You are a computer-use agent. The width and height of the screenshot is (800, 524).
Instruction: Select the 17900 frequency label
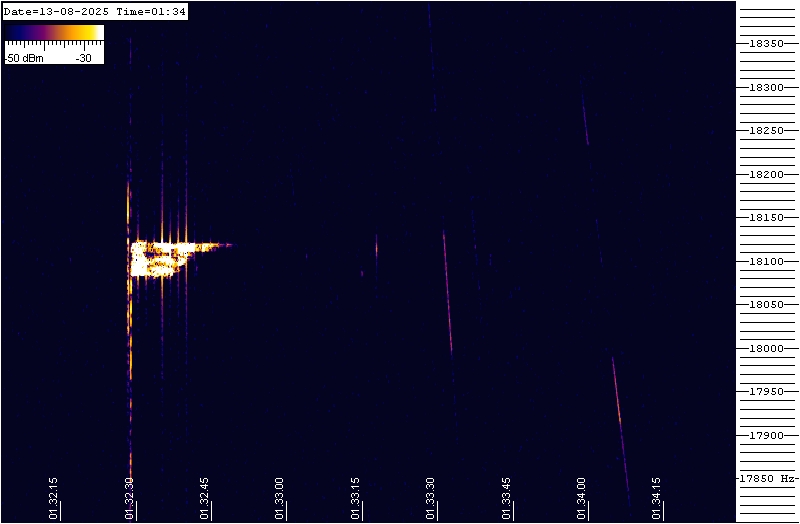(x=766, y=435)
